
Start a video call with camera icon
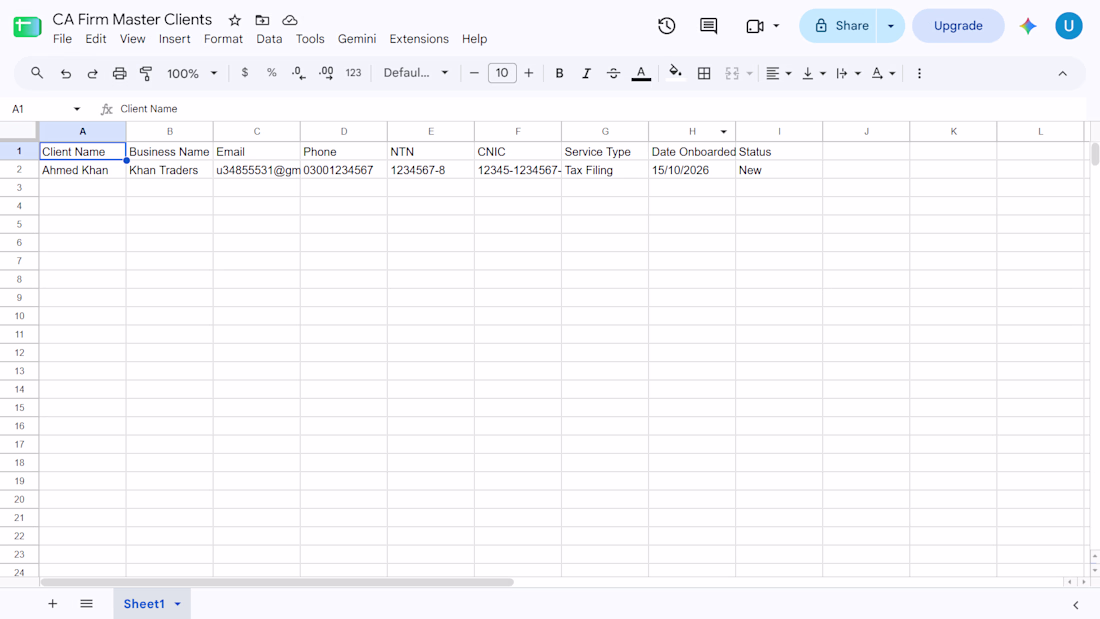click(755, 26)
